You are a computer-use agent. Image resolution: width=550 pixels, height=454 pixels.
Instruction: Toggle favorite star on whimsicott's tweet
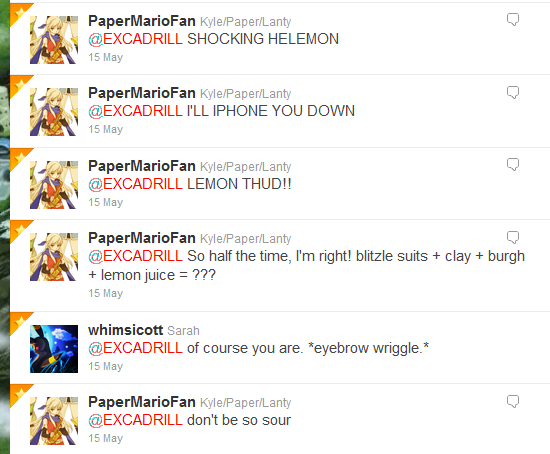click(x=19, y=321)
